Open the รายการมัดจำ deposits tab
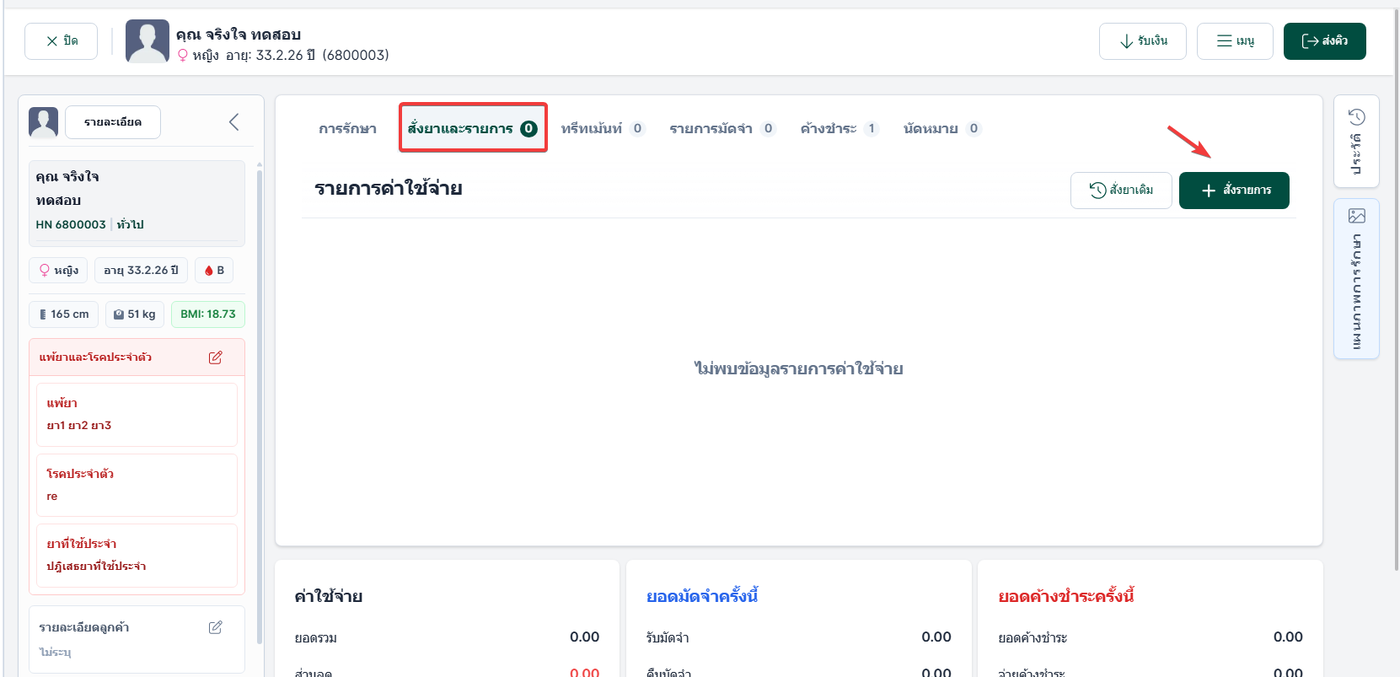This screenshot has height=677, width=1400. click(722, 128)
